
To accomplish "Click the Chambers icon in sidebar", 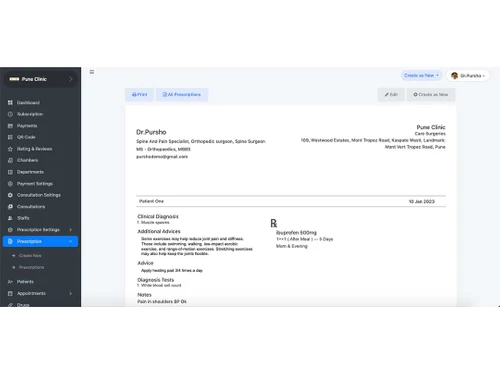I will pyautogui.click(x=10, y=160).
